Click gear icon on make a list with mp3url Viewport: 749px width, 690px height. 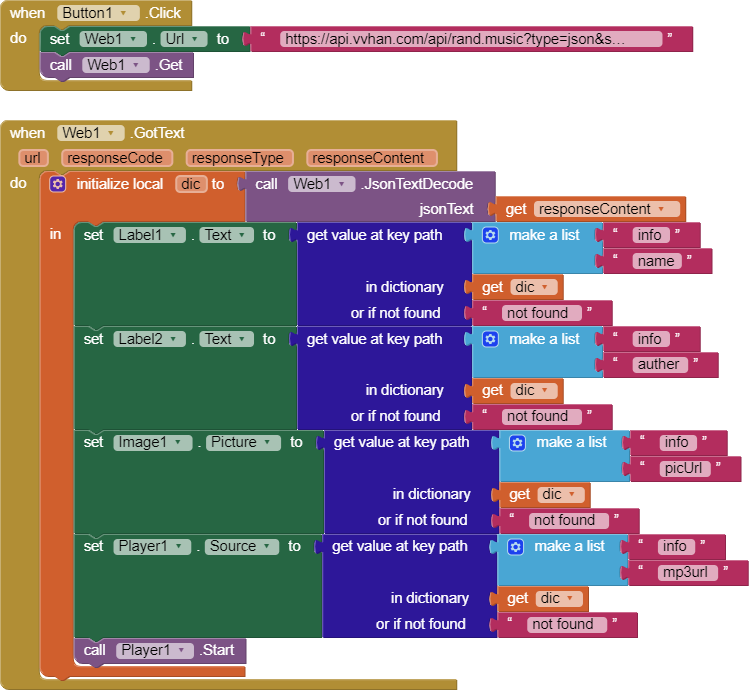click(x=515, y=546)
